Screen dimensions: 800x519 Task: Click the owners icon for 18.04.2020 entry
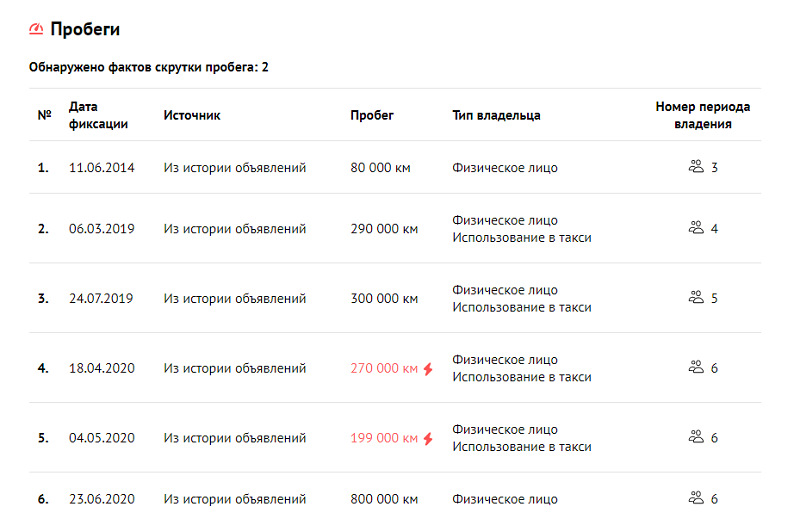pos(696,367)
